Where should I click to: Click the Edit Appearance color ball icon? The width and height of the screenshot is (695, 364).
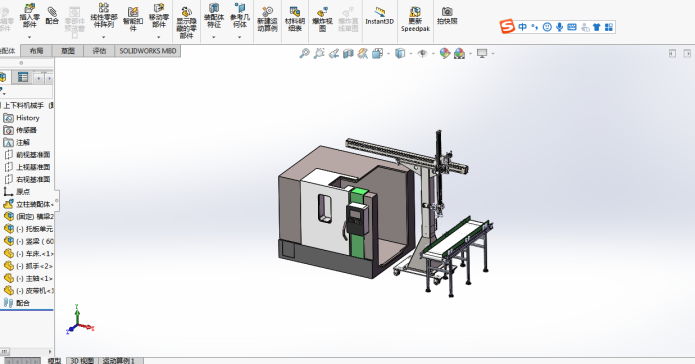445,54
